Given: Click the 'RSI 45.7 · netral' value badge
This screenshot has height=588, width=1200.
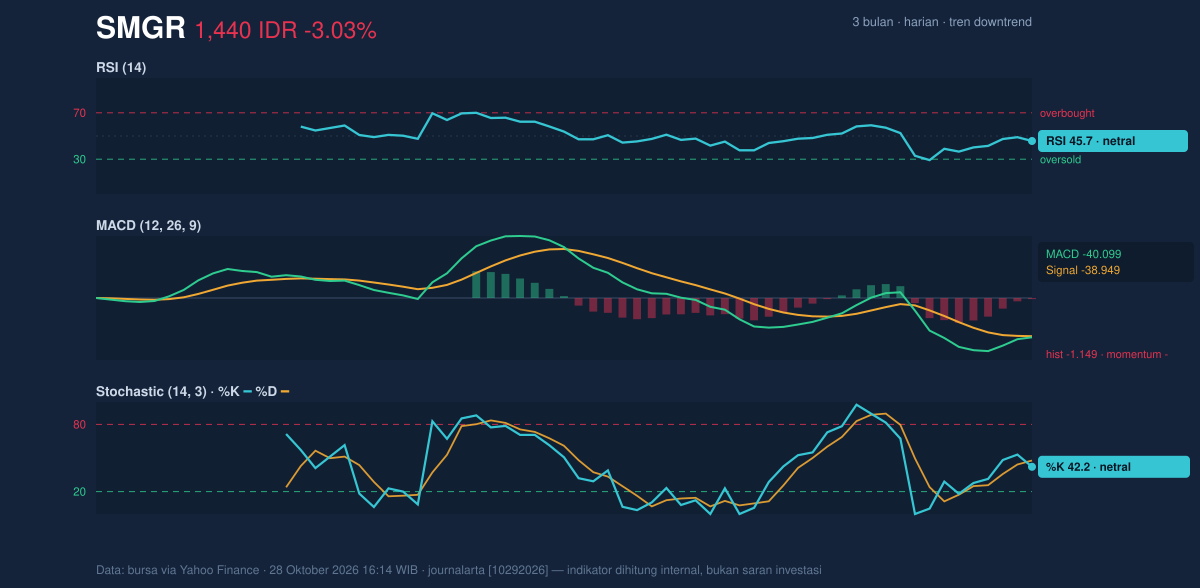Looking at the screenshot, I should click(x=1113, y=141).
